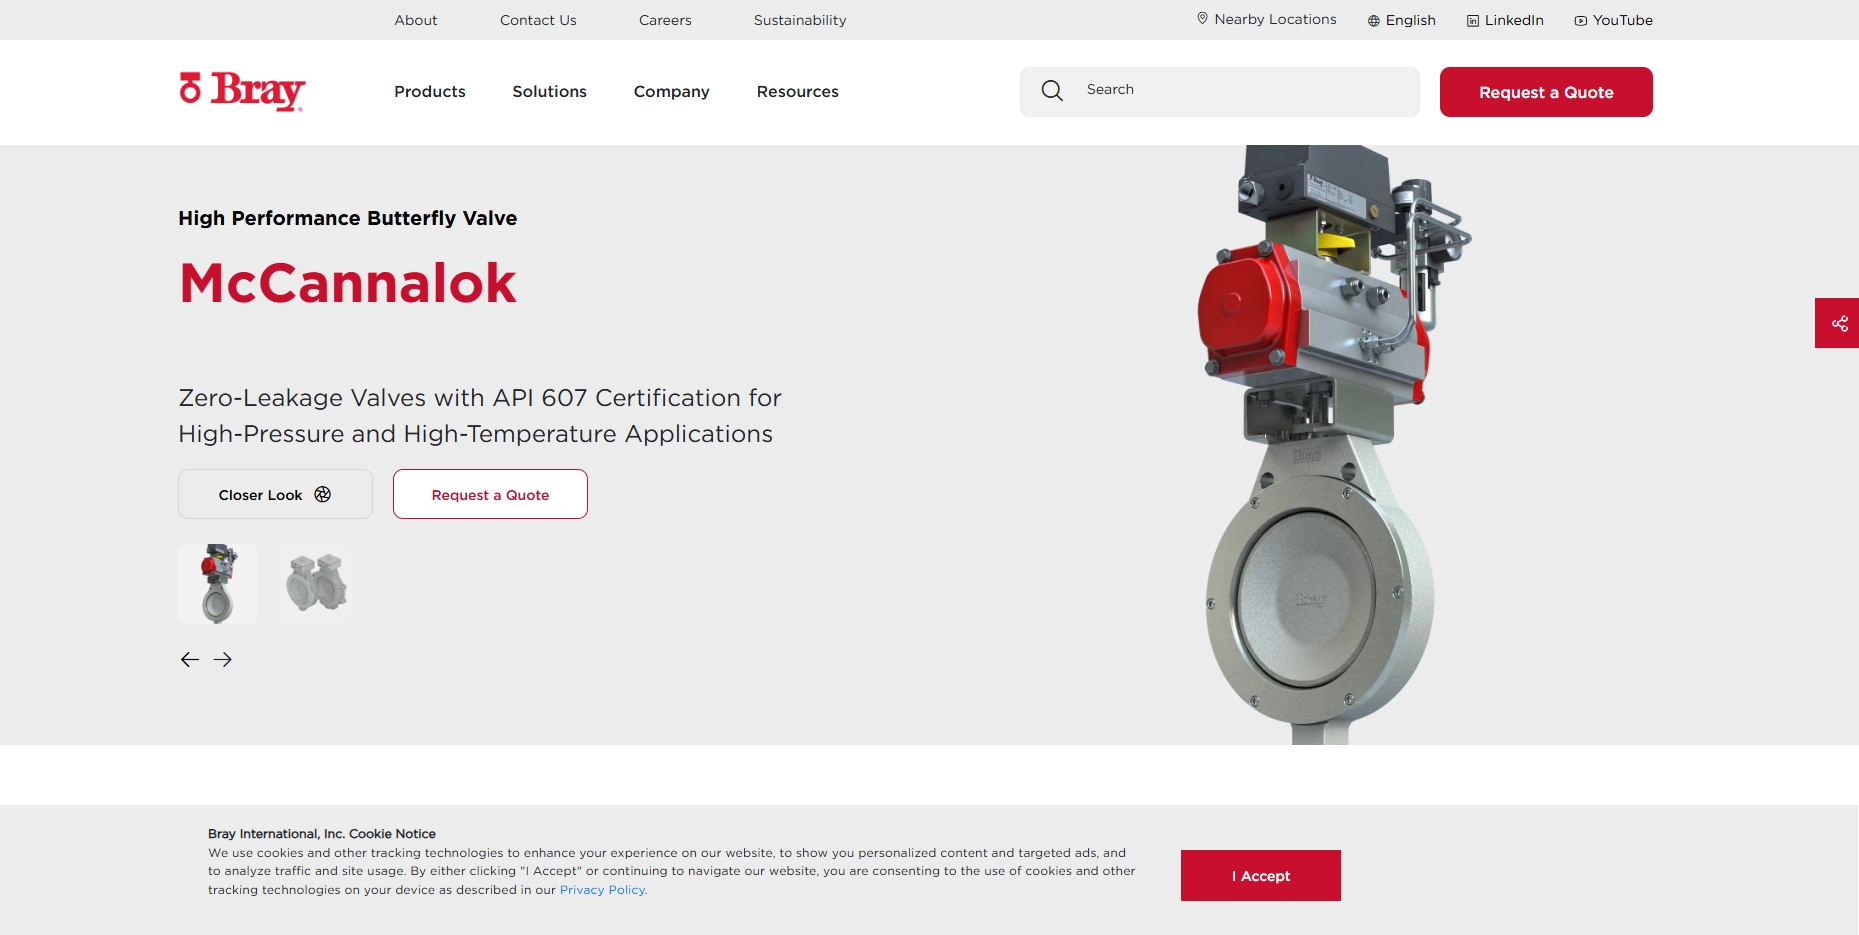Open the share icon panel

pos(1838,323)
